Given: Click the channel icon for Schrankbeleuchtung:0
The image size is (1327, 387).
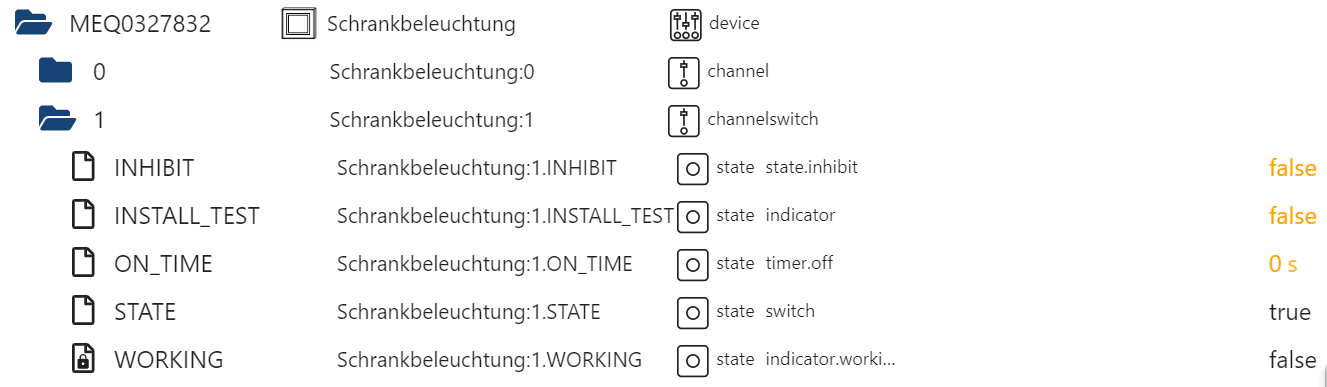Looking at the screenshot, I should (684, 72).
